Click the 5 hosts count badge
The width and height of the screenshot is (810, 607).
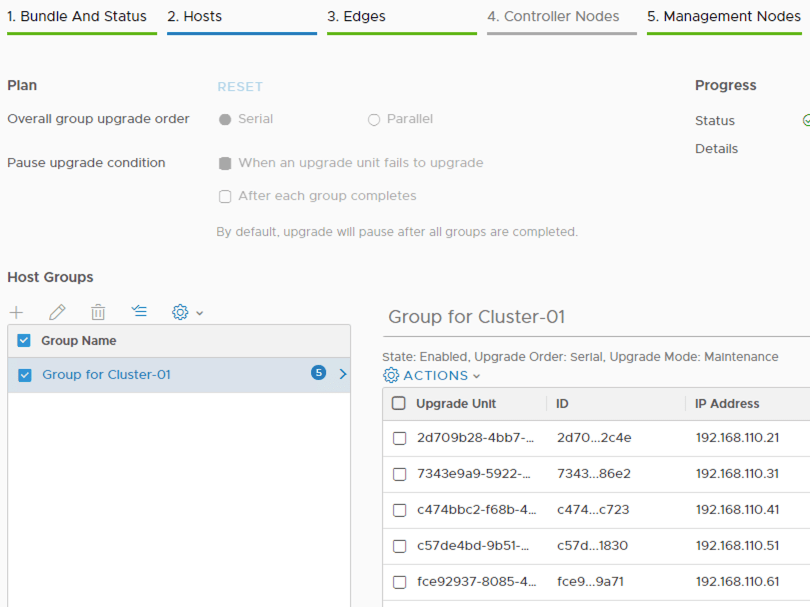[x=318, y=373]
